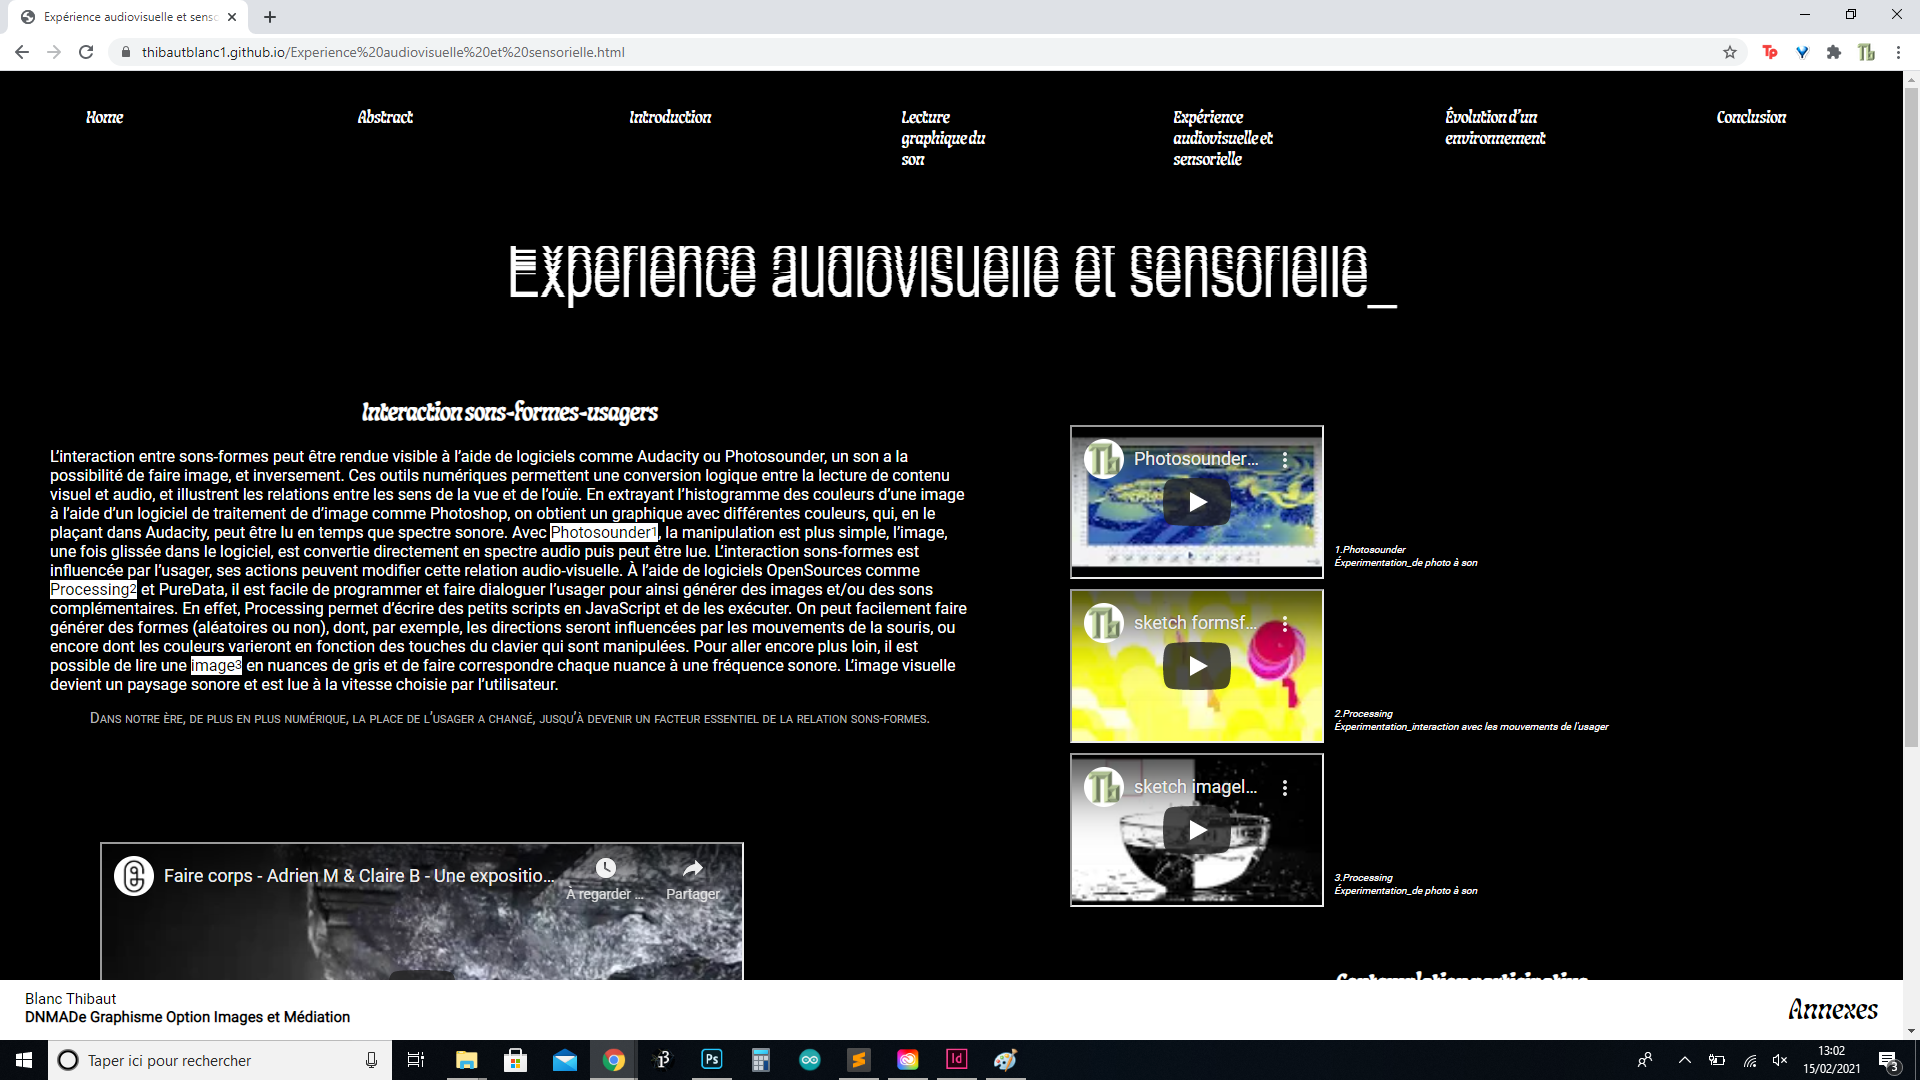Bookmark this page with star icon
The width and height of the screenshot is (1920, 1080).
coord(1730,52)
